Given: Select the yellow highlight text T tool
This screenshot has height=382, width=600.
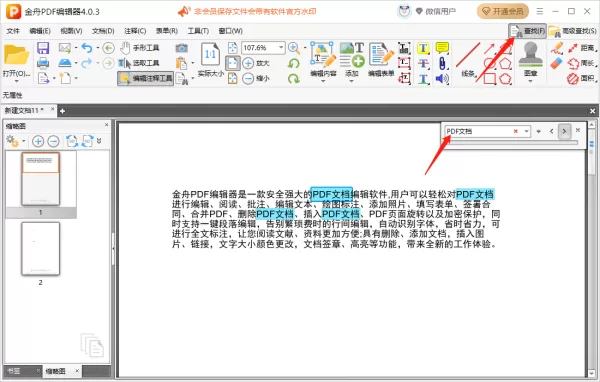Looking at the screenshot, I should click(x=423, y=48).
